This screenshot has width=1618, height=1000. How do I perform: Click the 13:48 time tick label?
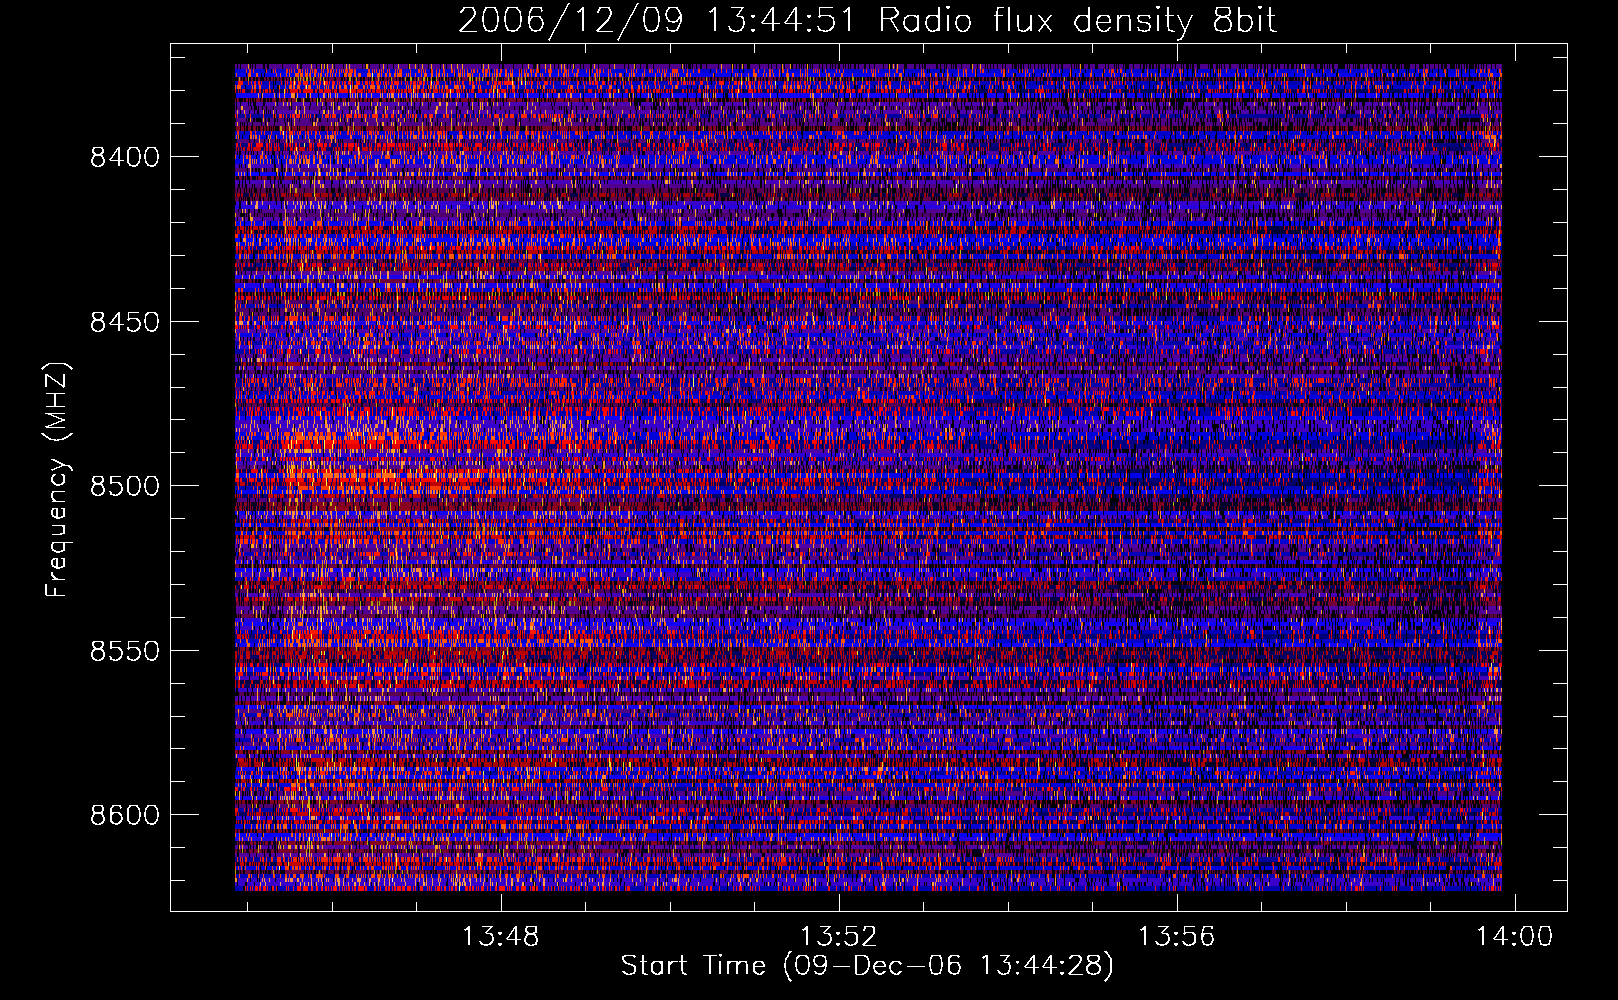coord(500,936)
